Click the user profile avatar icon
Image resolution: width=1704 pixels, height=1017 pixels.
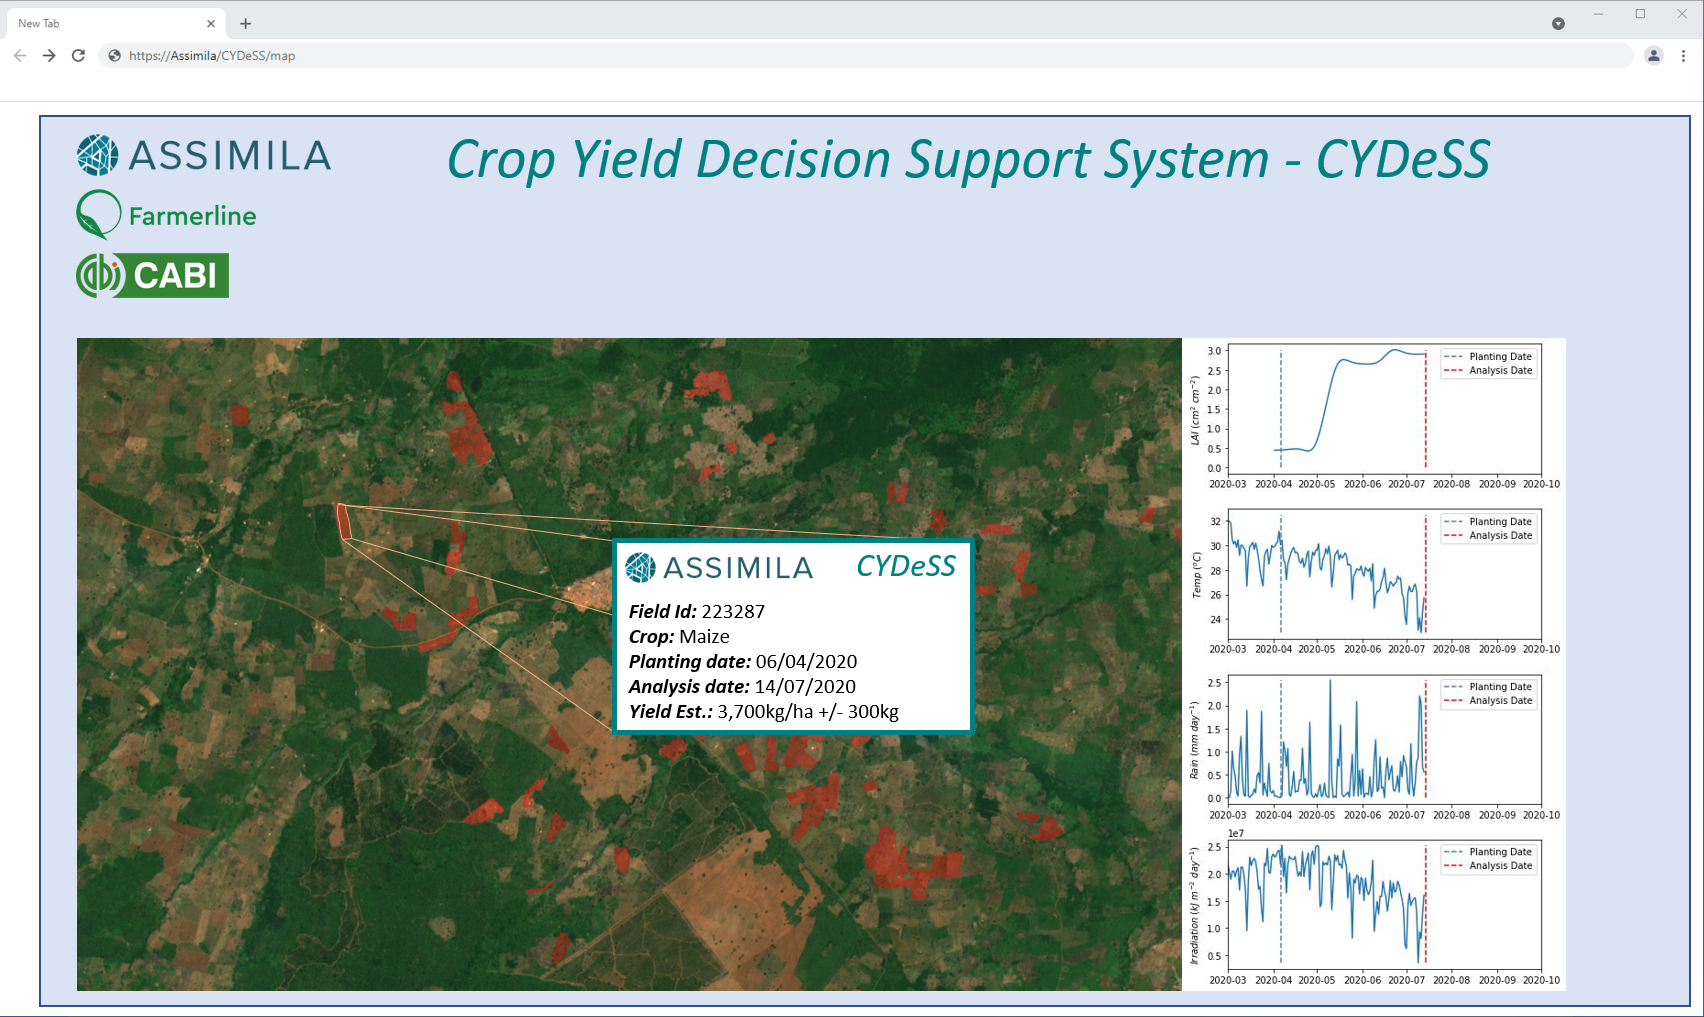pyautogui.click(x=1654, y=56)
